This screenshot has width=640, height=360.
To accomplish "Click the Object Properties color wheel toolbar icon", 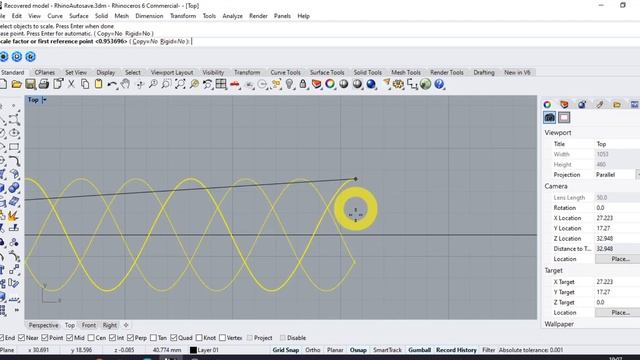I will click(330, 84).
